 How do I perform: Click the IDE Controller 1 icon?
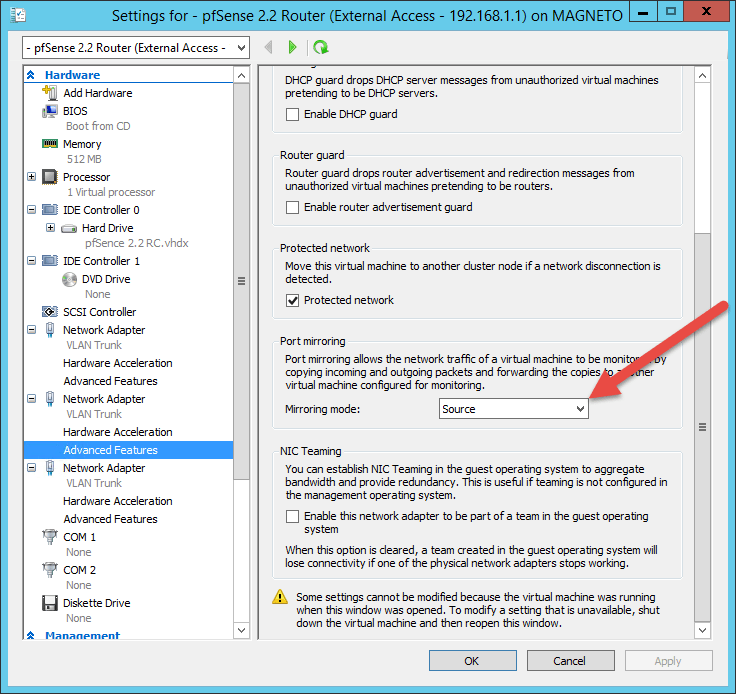tap(50, 260)
